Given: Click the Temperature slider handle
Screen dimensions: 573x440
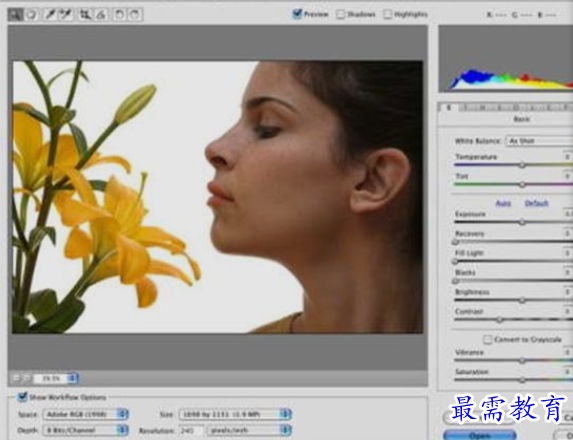Looking at the screenshot, I should pyautogui.click(x=522, y=165).
